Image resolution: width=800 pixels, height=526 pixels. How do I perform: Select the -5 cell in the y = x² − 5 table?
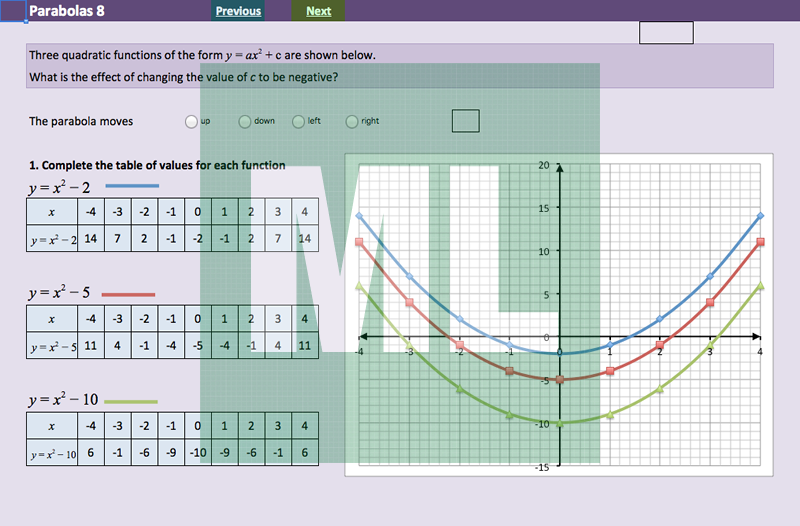pos(198,346)
